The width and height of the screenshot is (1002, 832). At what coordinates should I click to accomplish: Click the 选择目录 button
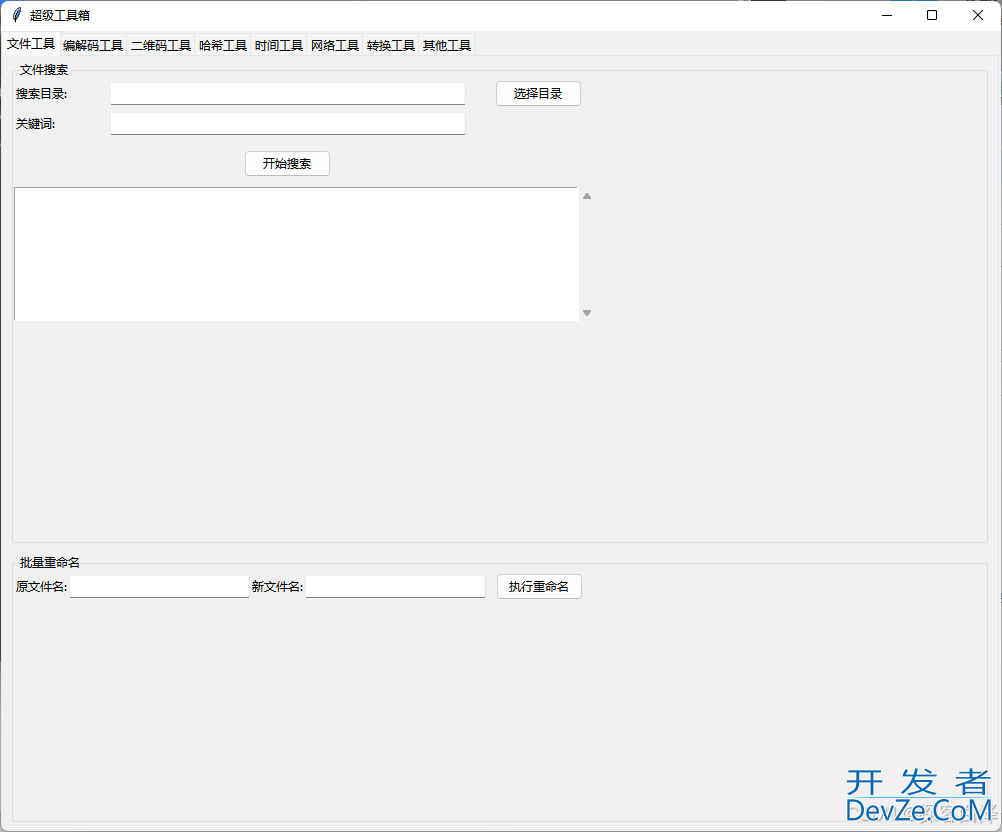[538, 94]
